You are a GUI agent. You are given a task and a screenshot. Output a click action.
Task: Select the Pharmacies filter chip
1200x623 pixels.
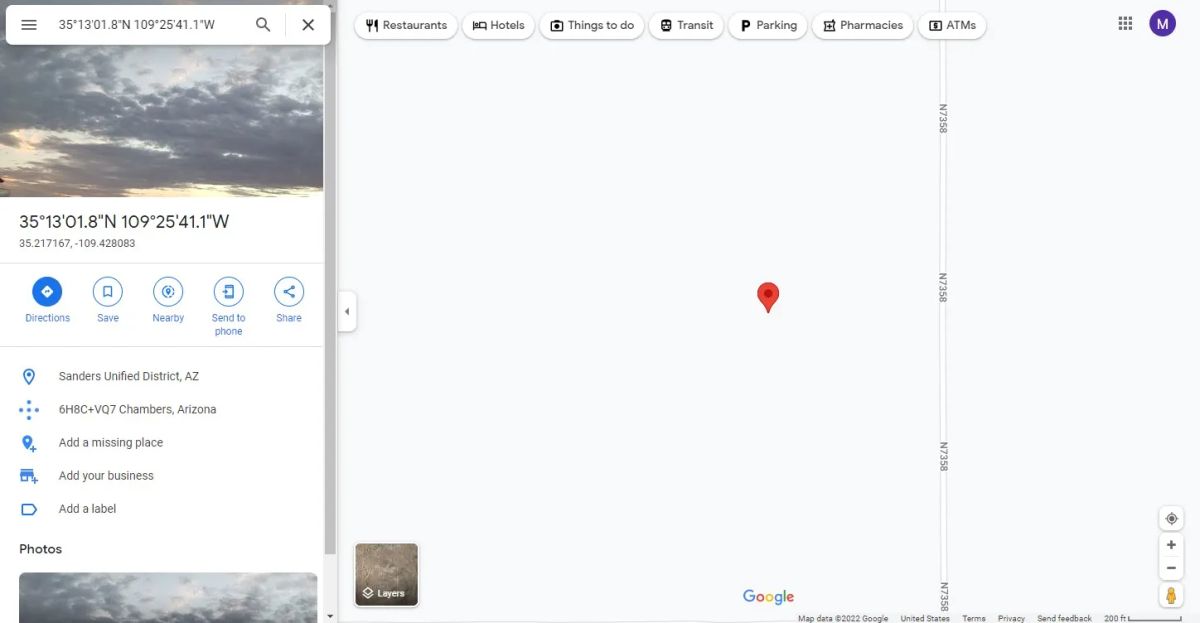tap(862, 25)
